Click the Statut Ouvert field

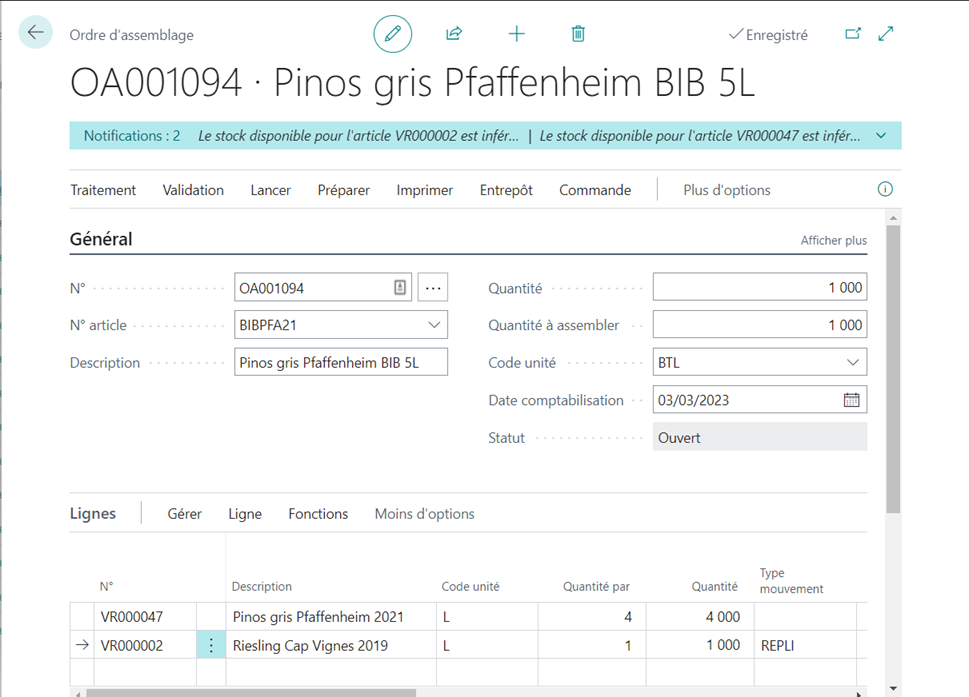coord(760,437)
